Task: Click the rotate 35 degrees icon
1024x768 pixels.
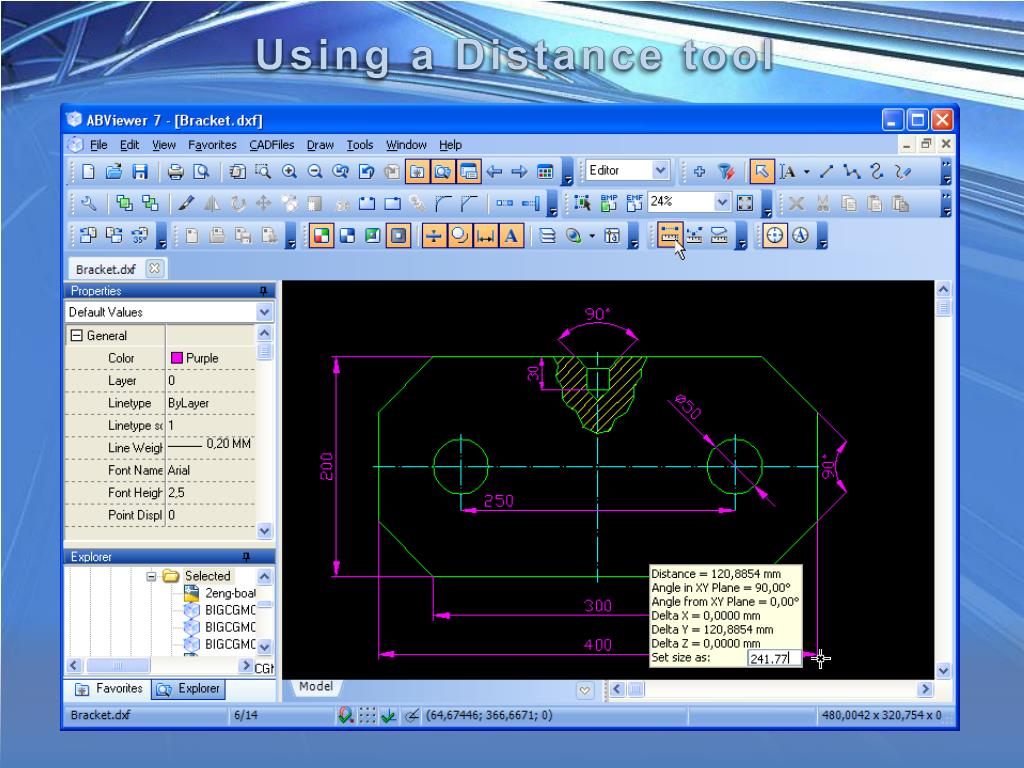Action: pyautogui.click(x=140, y=236)
